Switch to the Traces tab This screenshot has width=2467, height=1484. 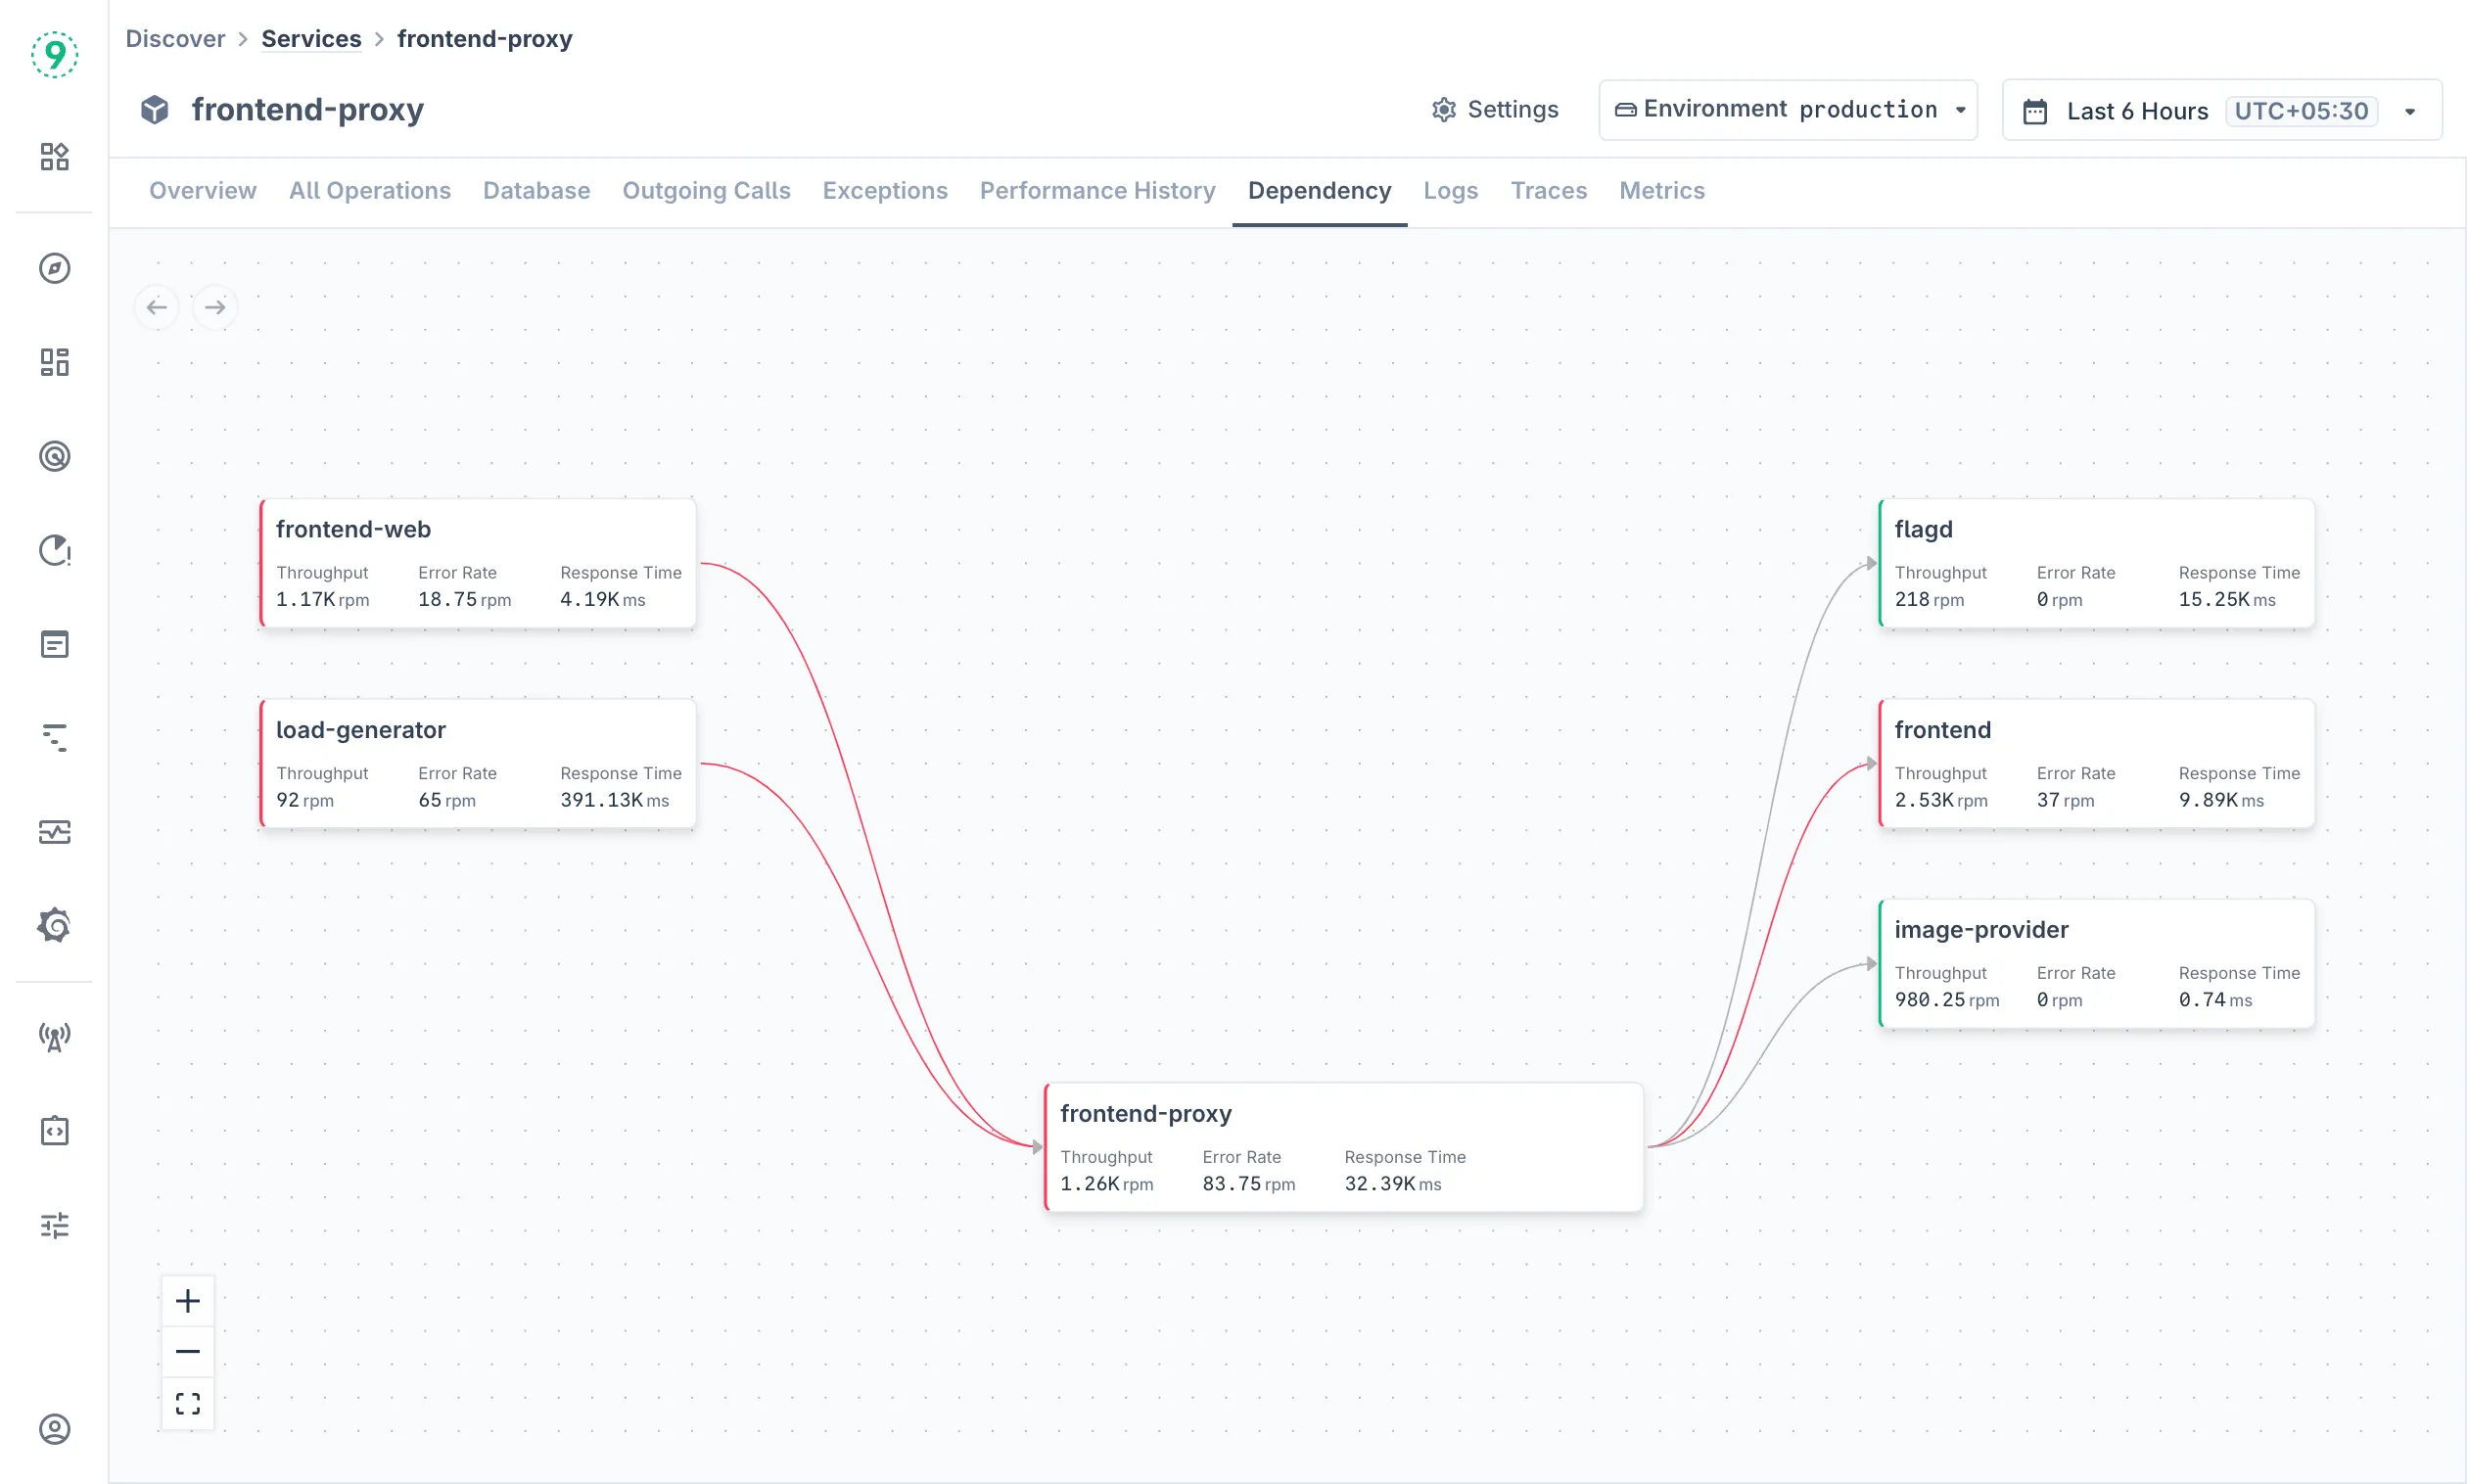pyautogui.click(x=1548, y=190)
